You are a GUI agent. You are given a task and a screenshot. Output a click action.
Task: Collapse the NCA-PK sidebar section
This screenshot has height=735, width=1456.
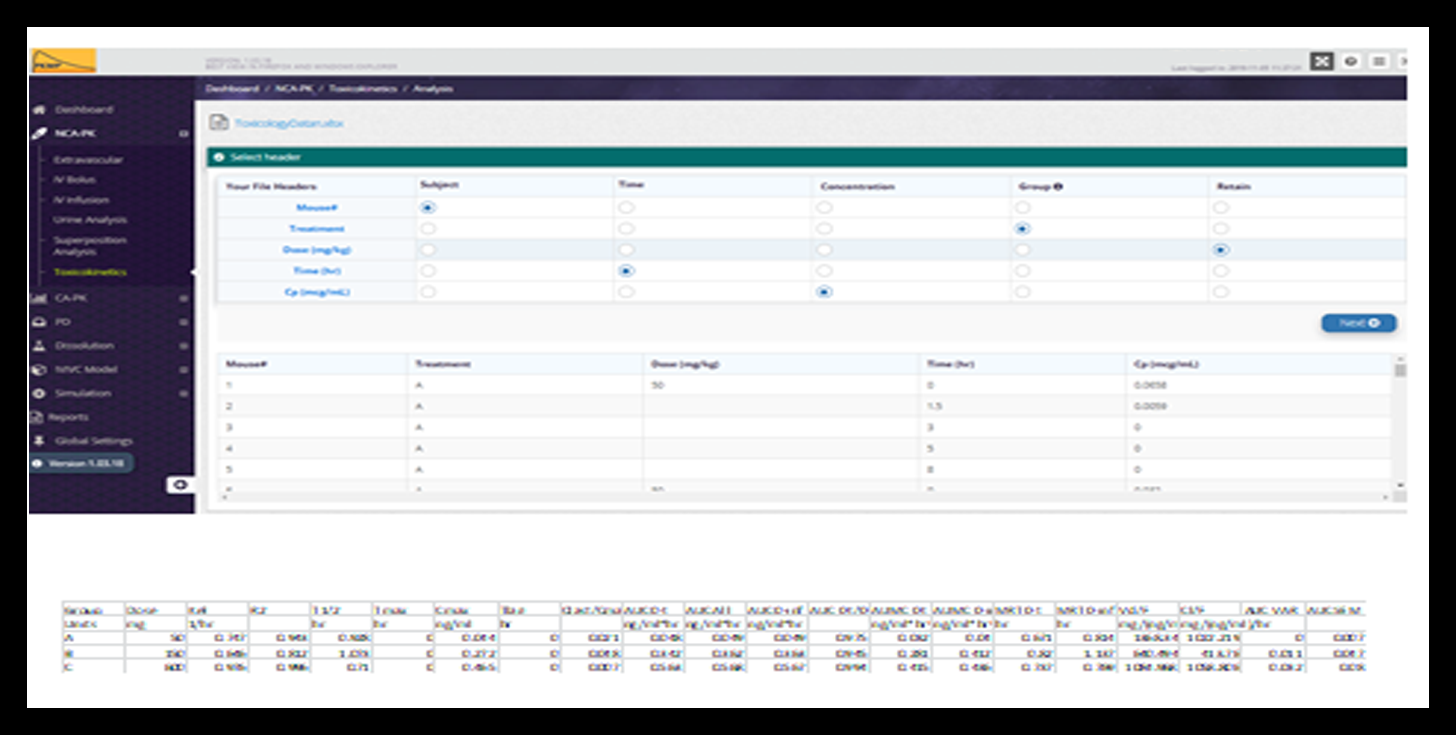tap(183, 133)
